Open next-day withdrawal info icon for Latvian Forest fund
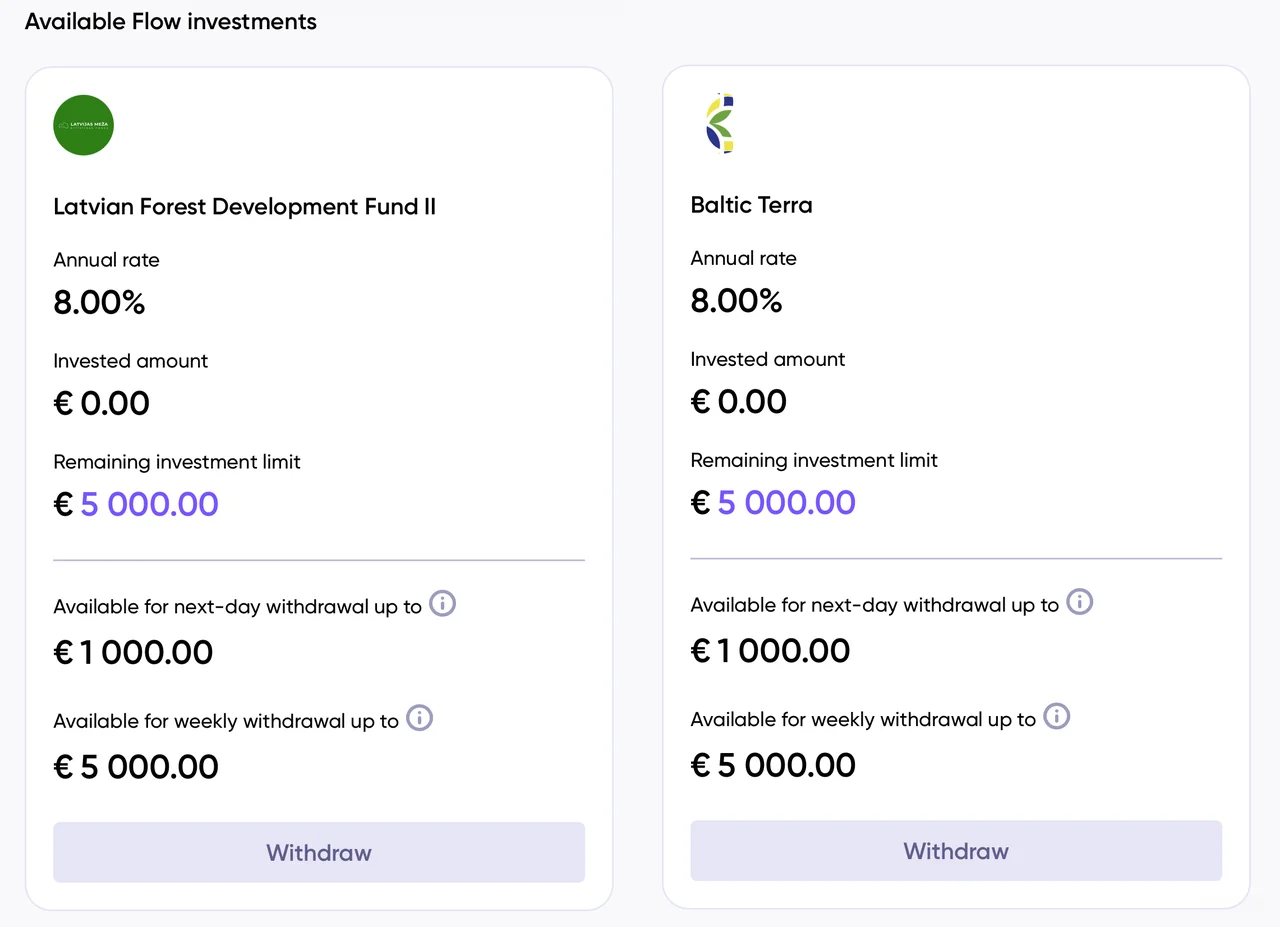This screenshot has height=927, width=1280. click(443, 603)
